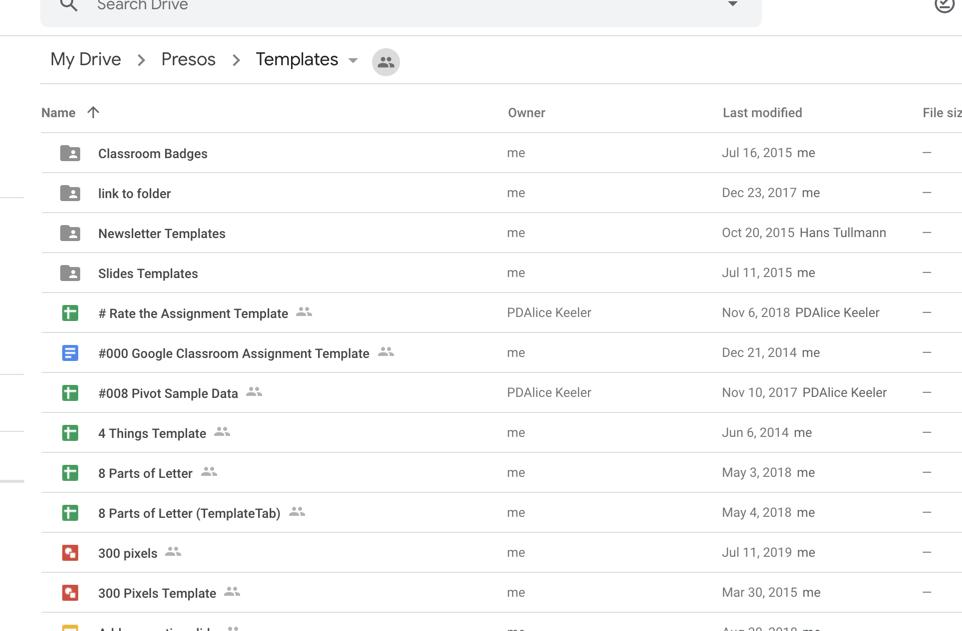
Task: Click shared icon next to Rate the Assignment Template
Action: pos(304,312)
